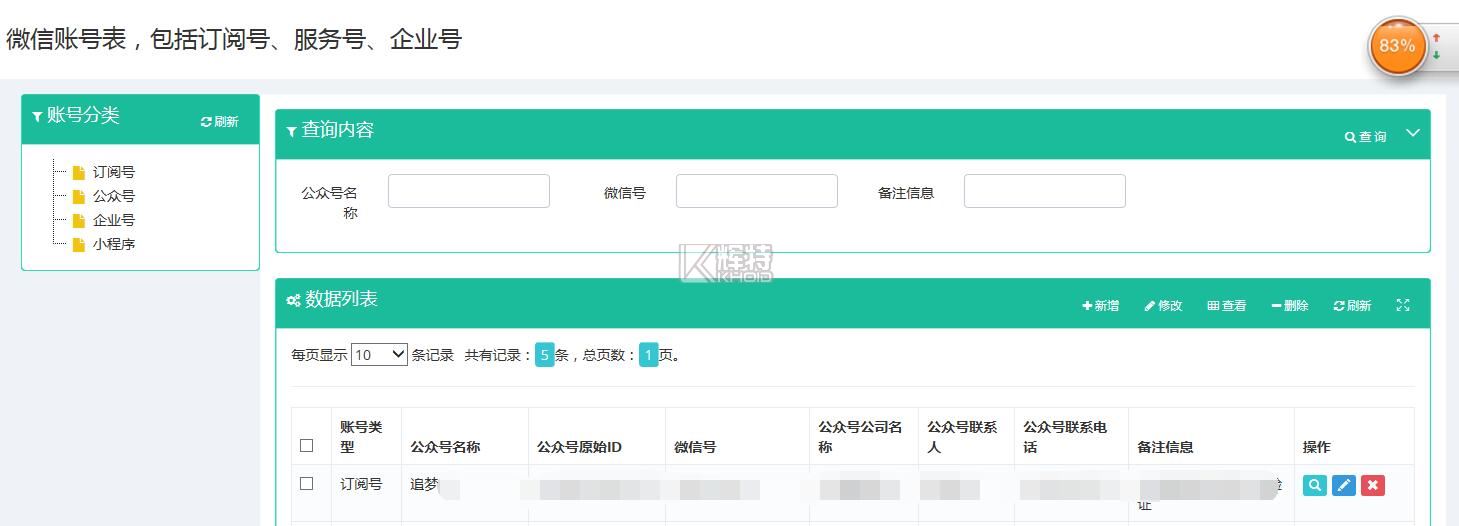Click 查看 view in data list toolbar
Image resolution: width=1459 pixels, height=526 pixels.
[x=1227, y=306]
